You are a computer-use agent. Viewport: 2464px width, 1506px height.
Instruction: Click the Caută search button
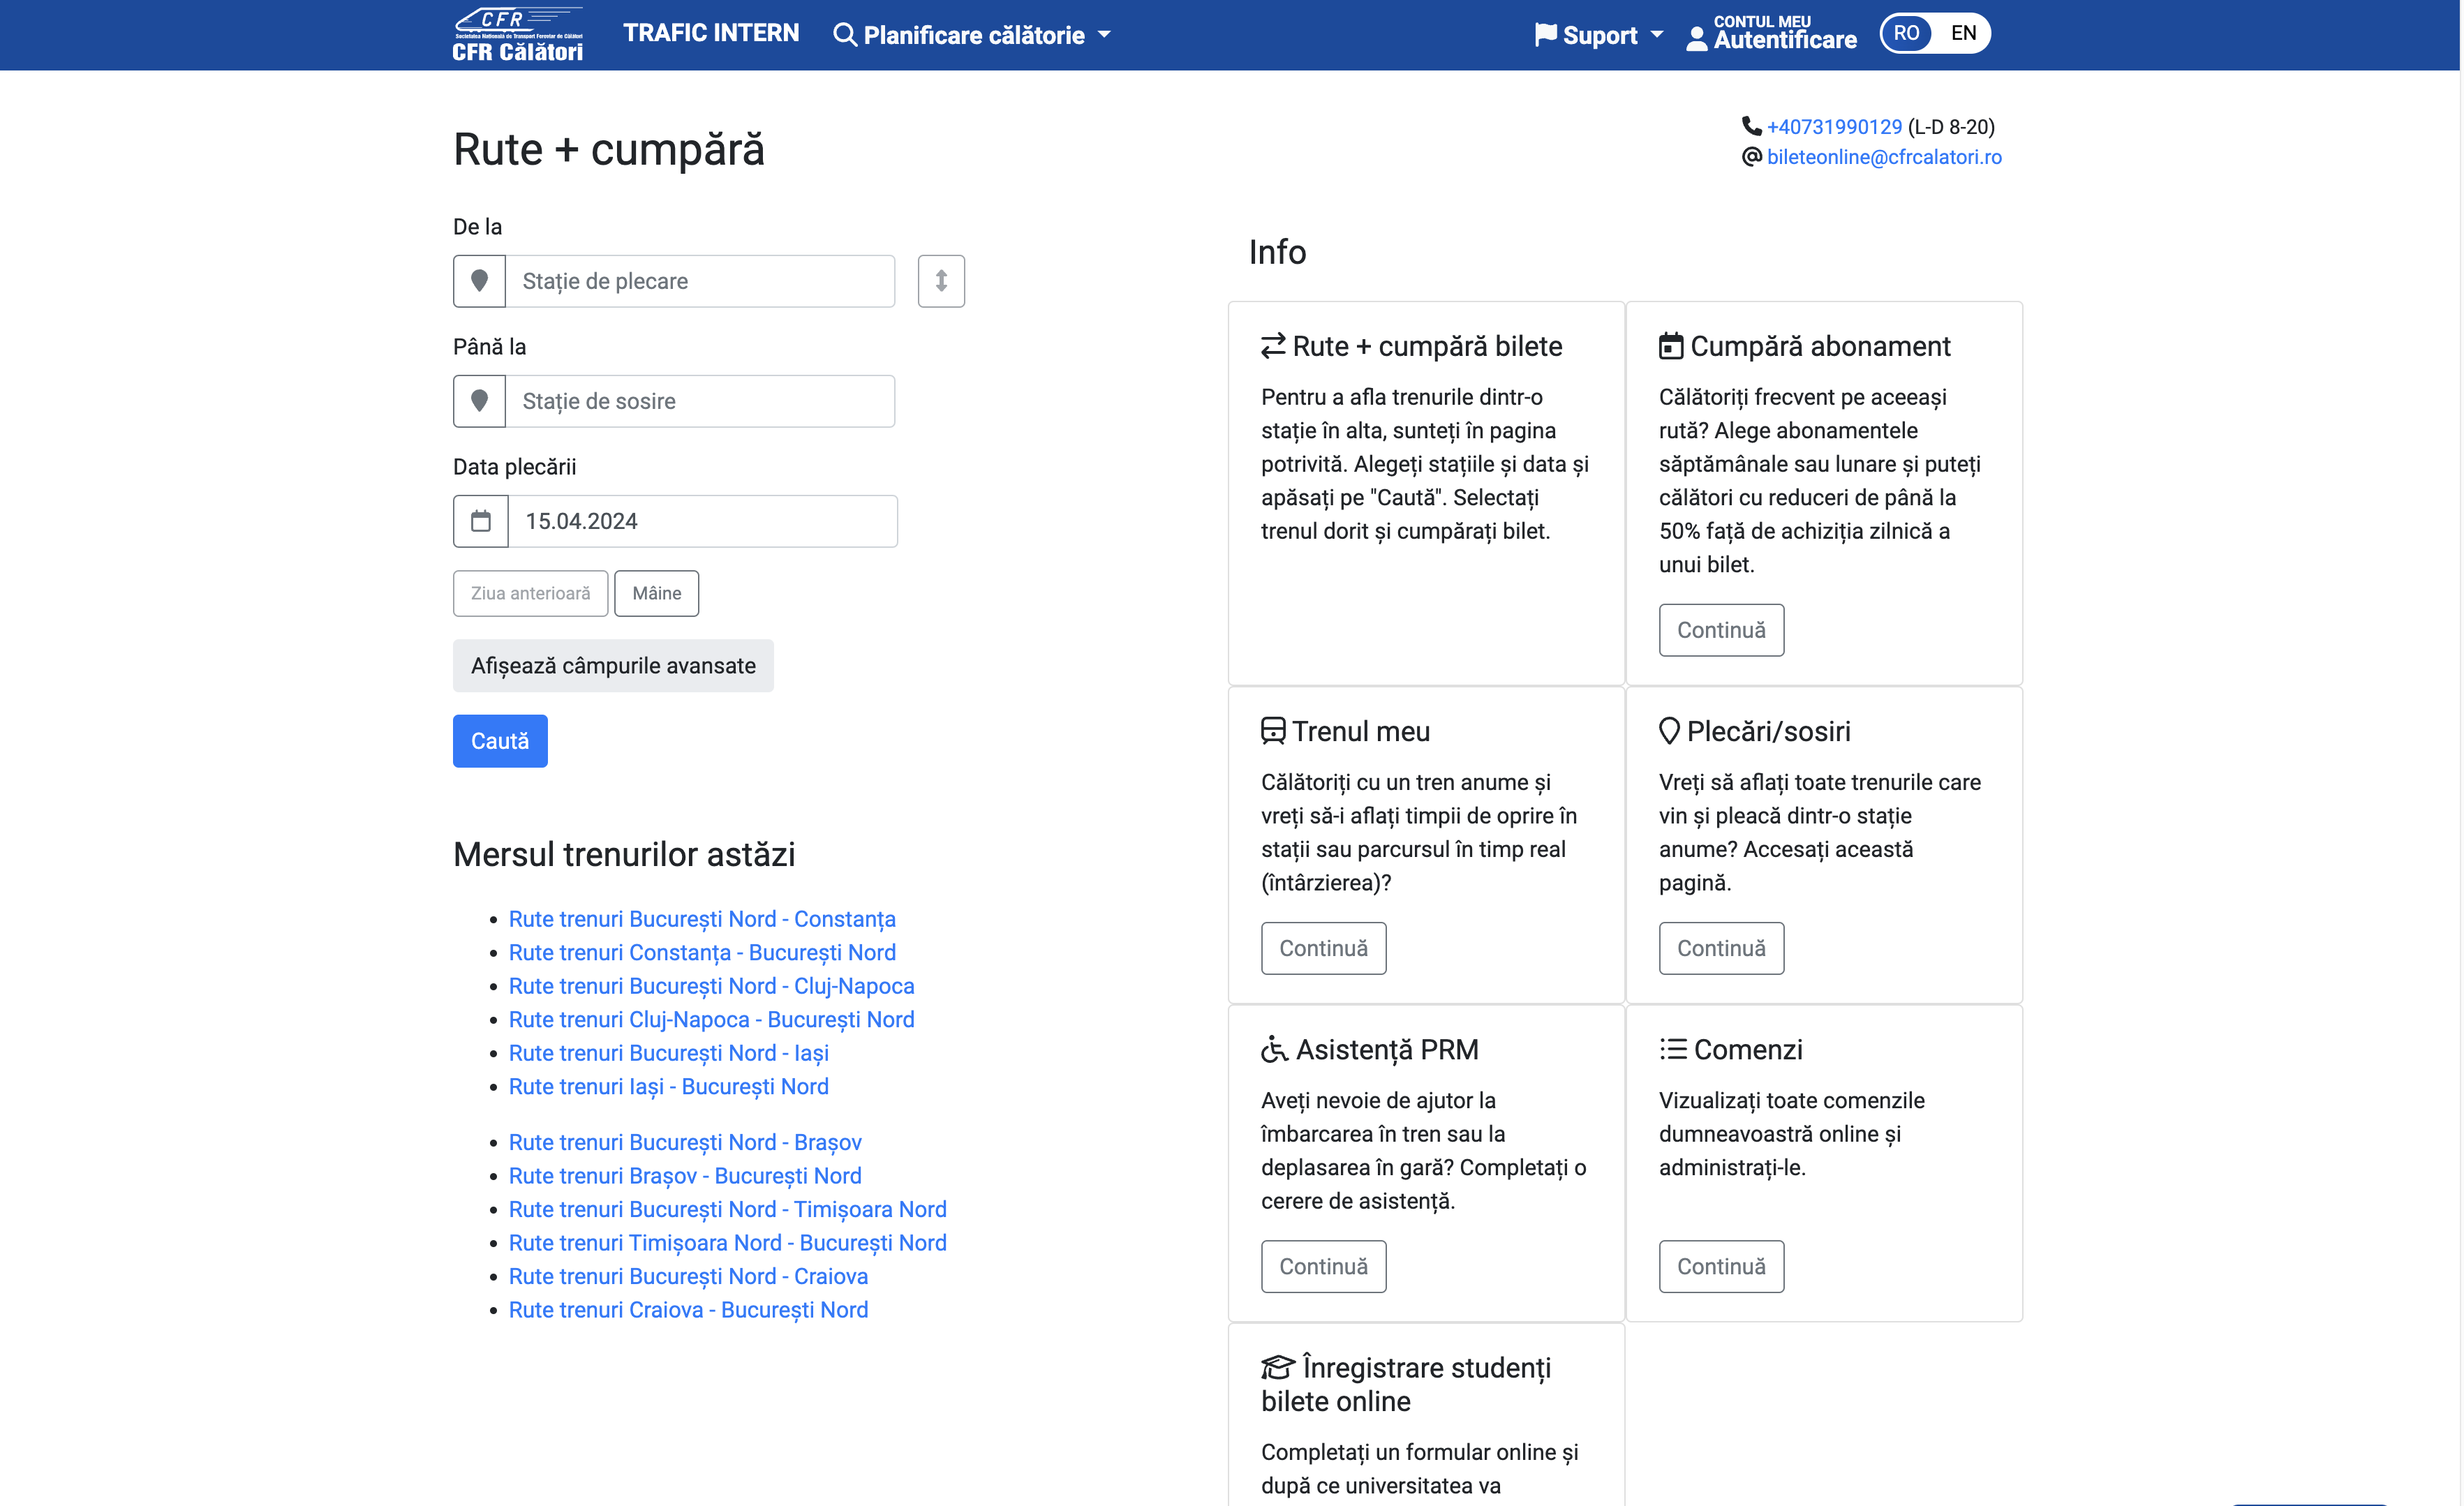coord(500,741)
